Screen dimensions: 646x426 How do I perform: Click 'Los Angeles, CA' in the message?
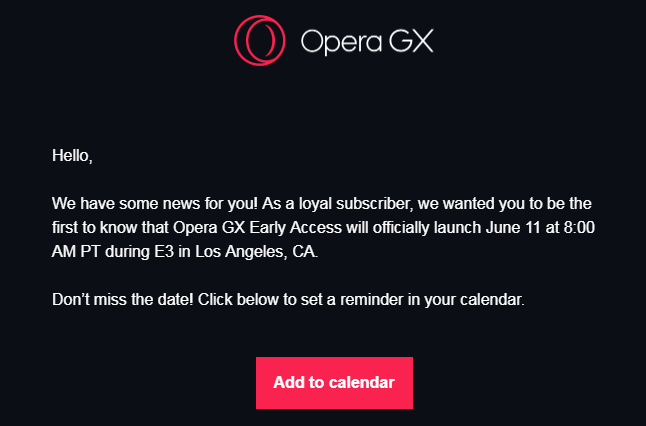(256, 252)
